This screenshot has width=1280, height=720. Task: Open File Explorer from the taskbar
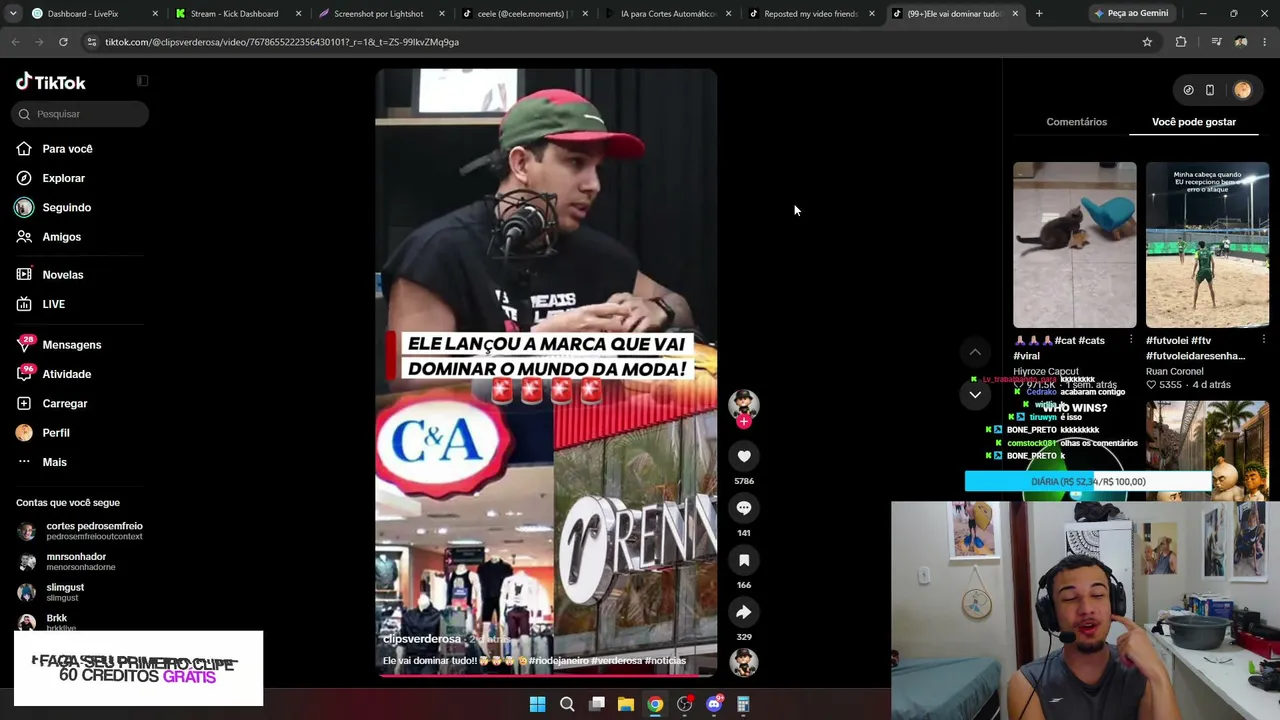tap(626, 704)
